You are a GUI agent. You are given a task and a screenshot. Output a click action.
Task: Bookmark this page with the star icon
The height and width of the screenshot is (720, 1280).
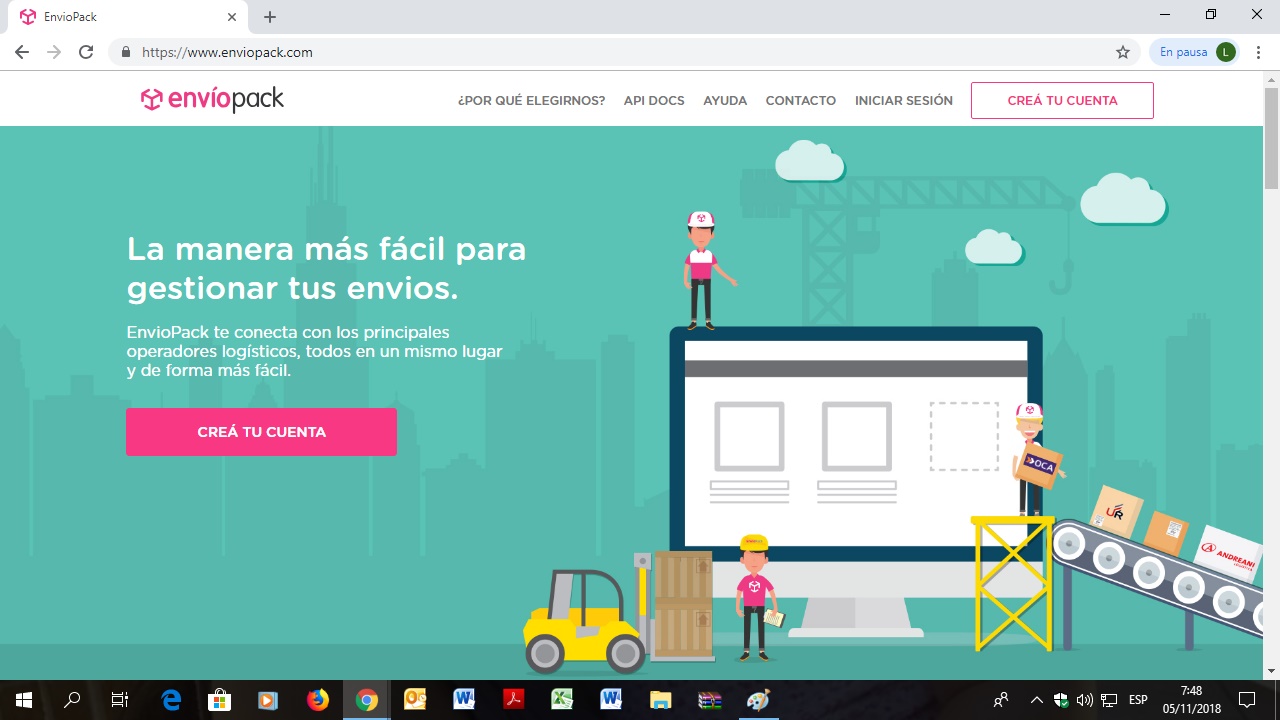(x=1123, y=52)
